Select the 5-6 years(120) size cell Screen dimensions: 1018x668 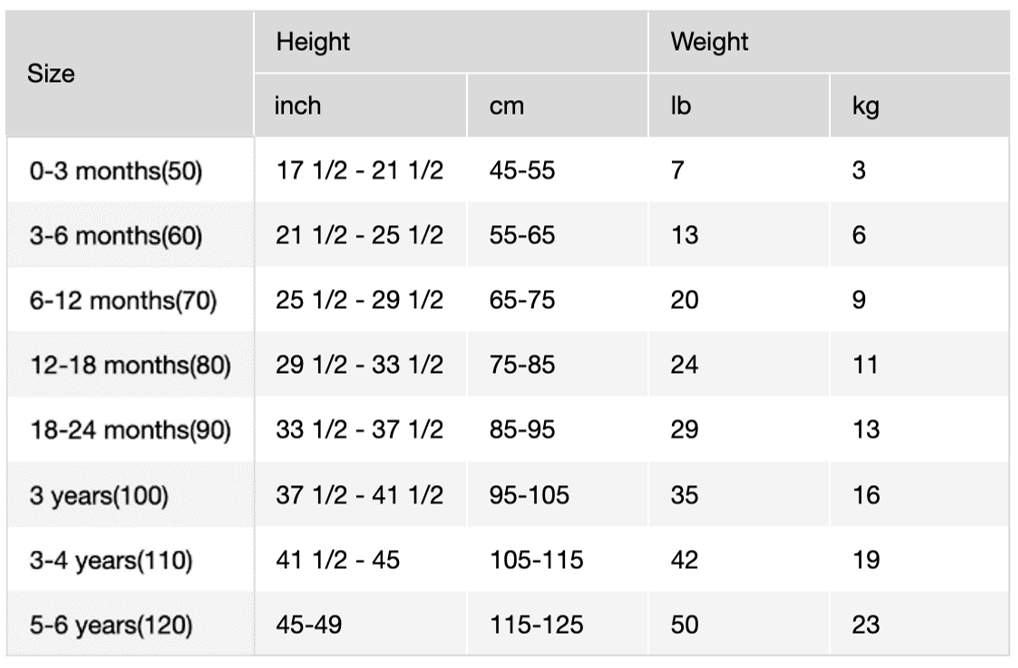click(x=111, y=625)
